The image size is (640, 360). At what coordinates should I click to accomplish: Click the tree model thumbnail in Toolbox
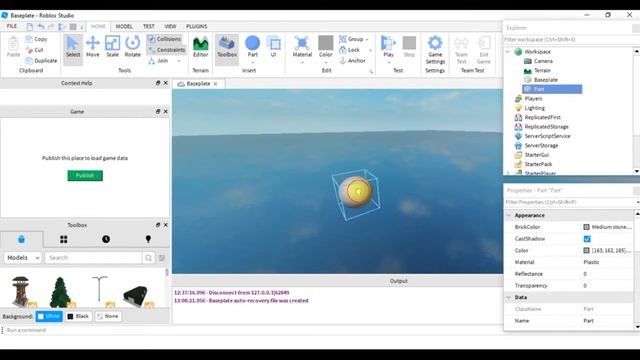coord(60,292)
